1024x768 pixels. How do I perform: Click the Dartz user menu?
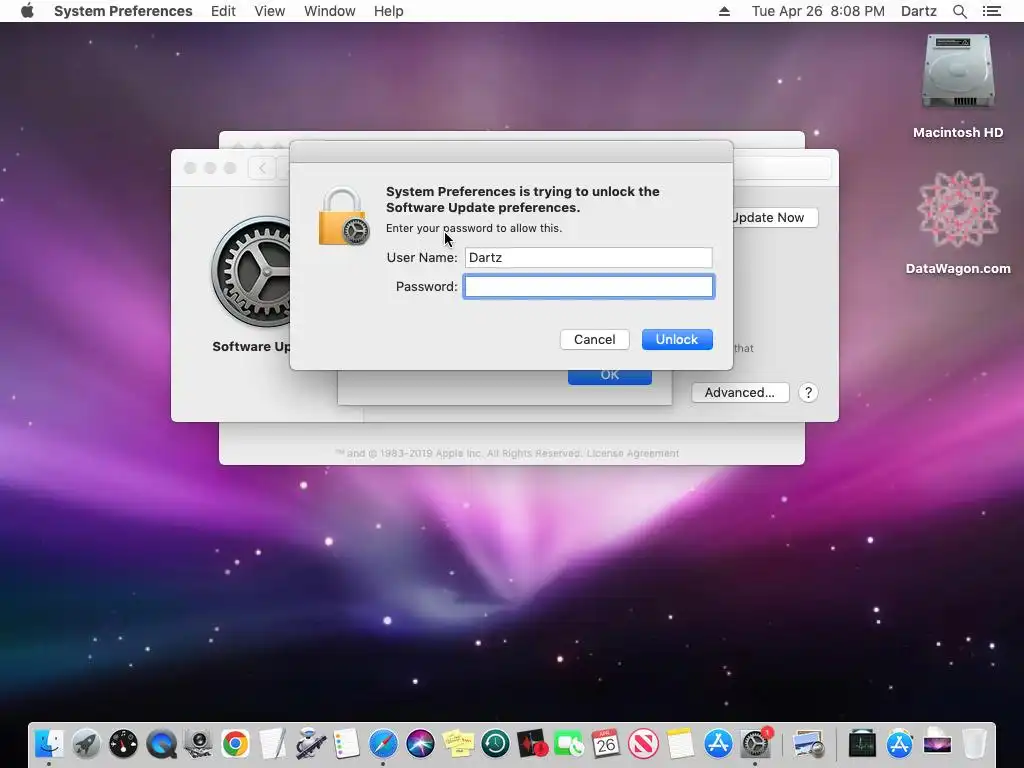point(918,11)
